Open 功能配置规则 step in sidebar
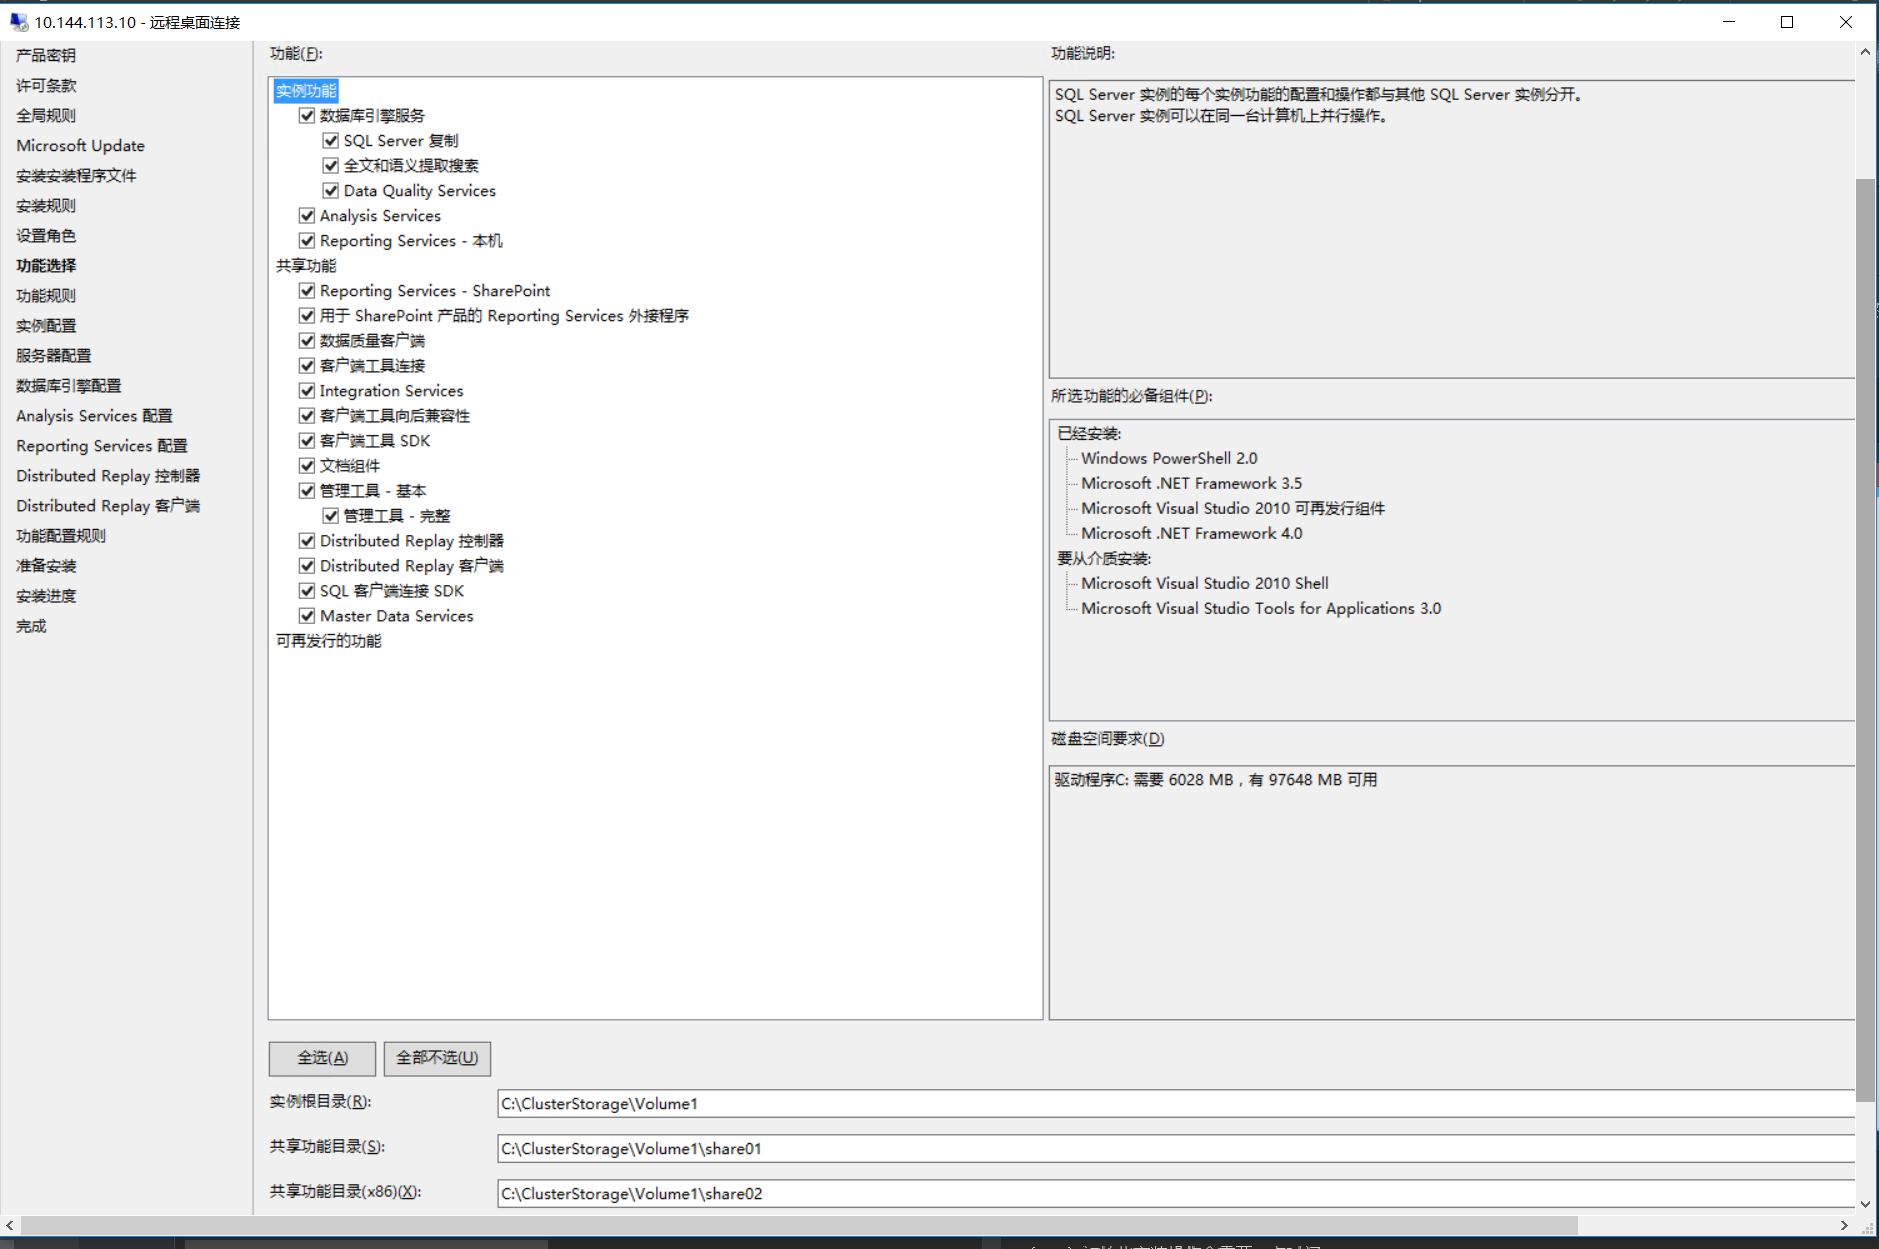Image resolution: width=1879 pixels, height=1249 pixels. 61,536
